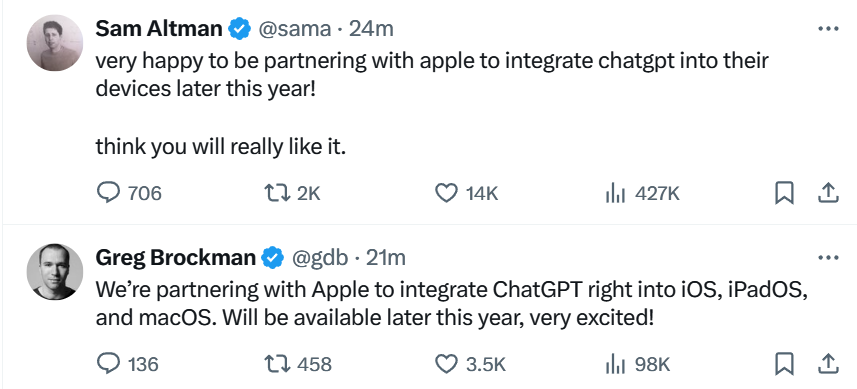Open Sam Altman's profile picture
The width and height of the screenshot is (857, 389).
click(x=55, y=43)
